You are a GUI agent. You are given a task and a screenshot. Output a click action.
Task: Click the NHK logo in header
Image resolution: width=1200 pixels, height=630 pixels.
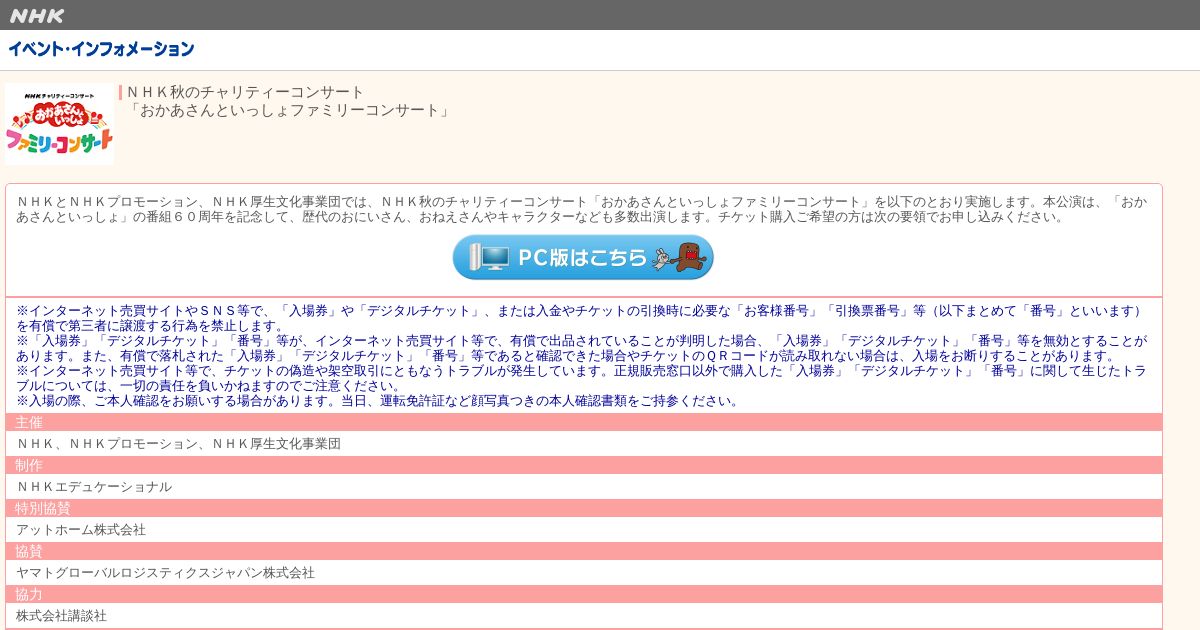pyautogui.click(x=37, y=15)
